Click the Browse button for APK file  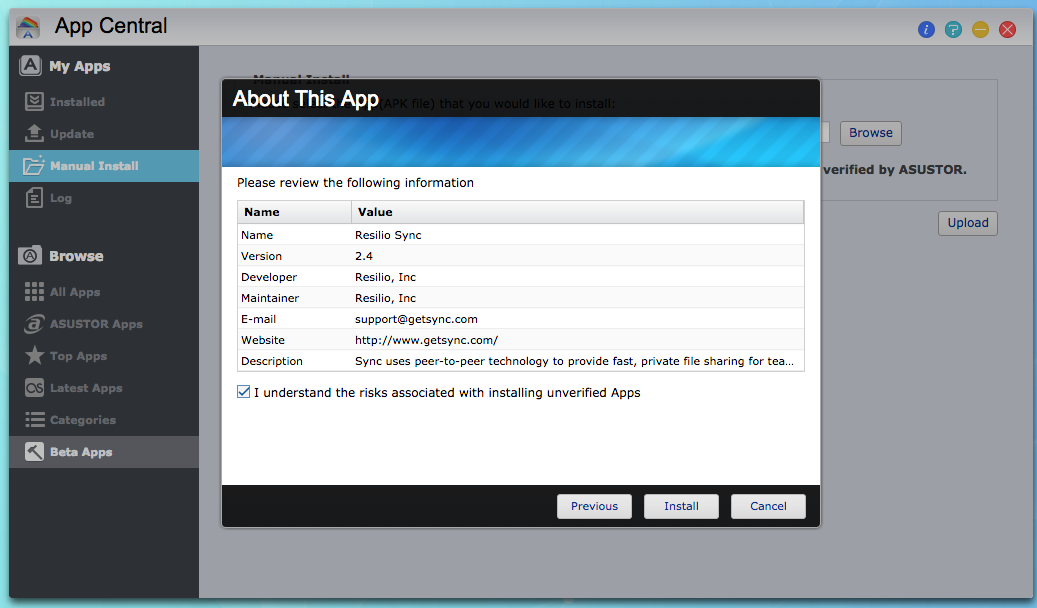(870, 133)
